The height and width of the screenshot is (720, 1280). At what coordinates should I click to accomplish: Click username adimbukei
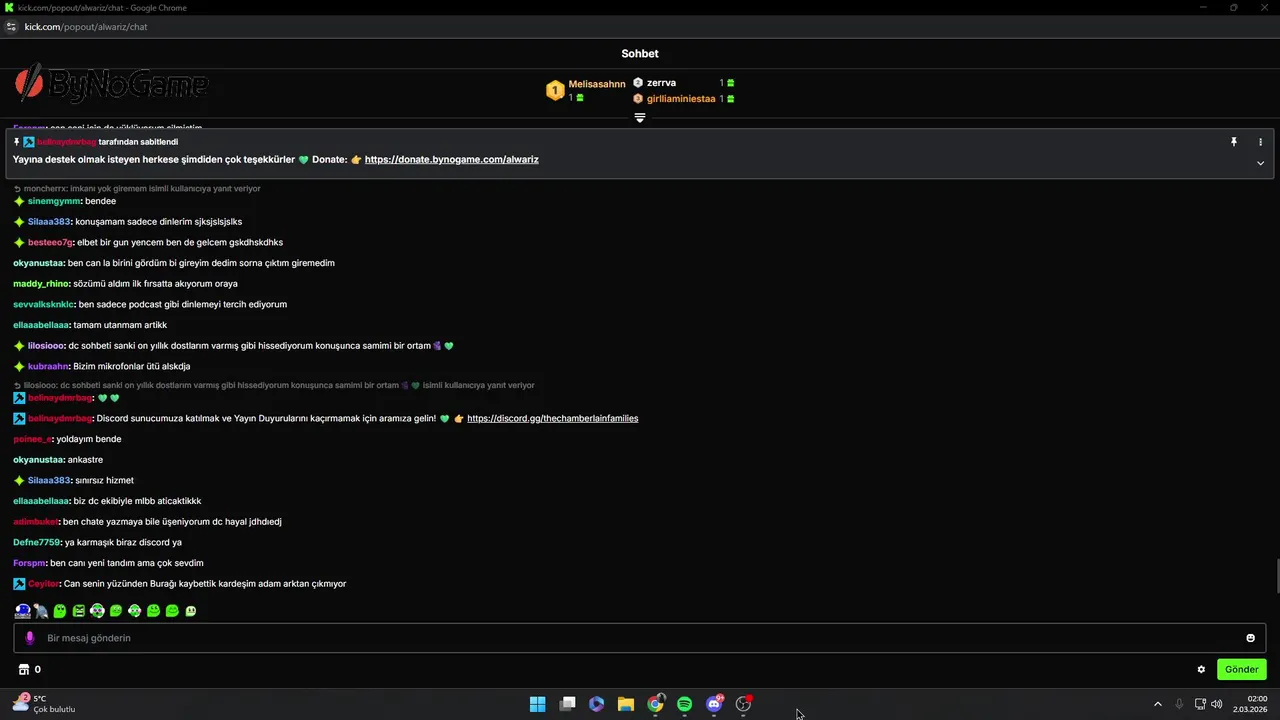pyautogui.click(x=36, y=522)
